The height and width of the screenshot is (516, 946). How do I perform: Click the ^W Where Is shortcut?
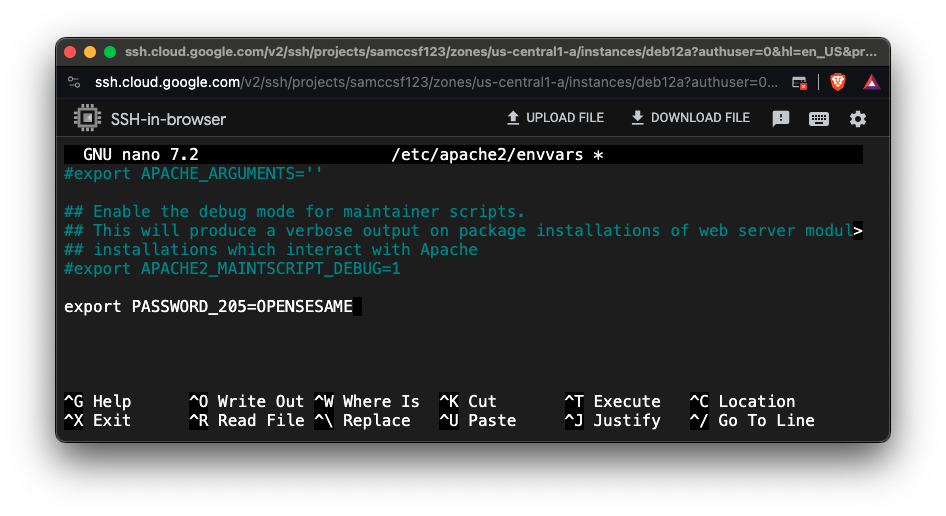367,401
